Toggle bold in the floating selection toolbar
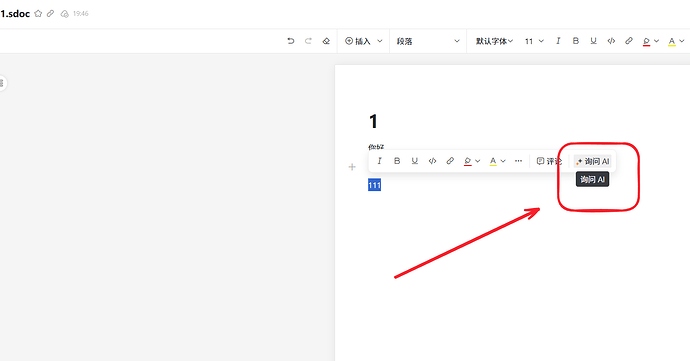The image size is (690, 361). 397,161
